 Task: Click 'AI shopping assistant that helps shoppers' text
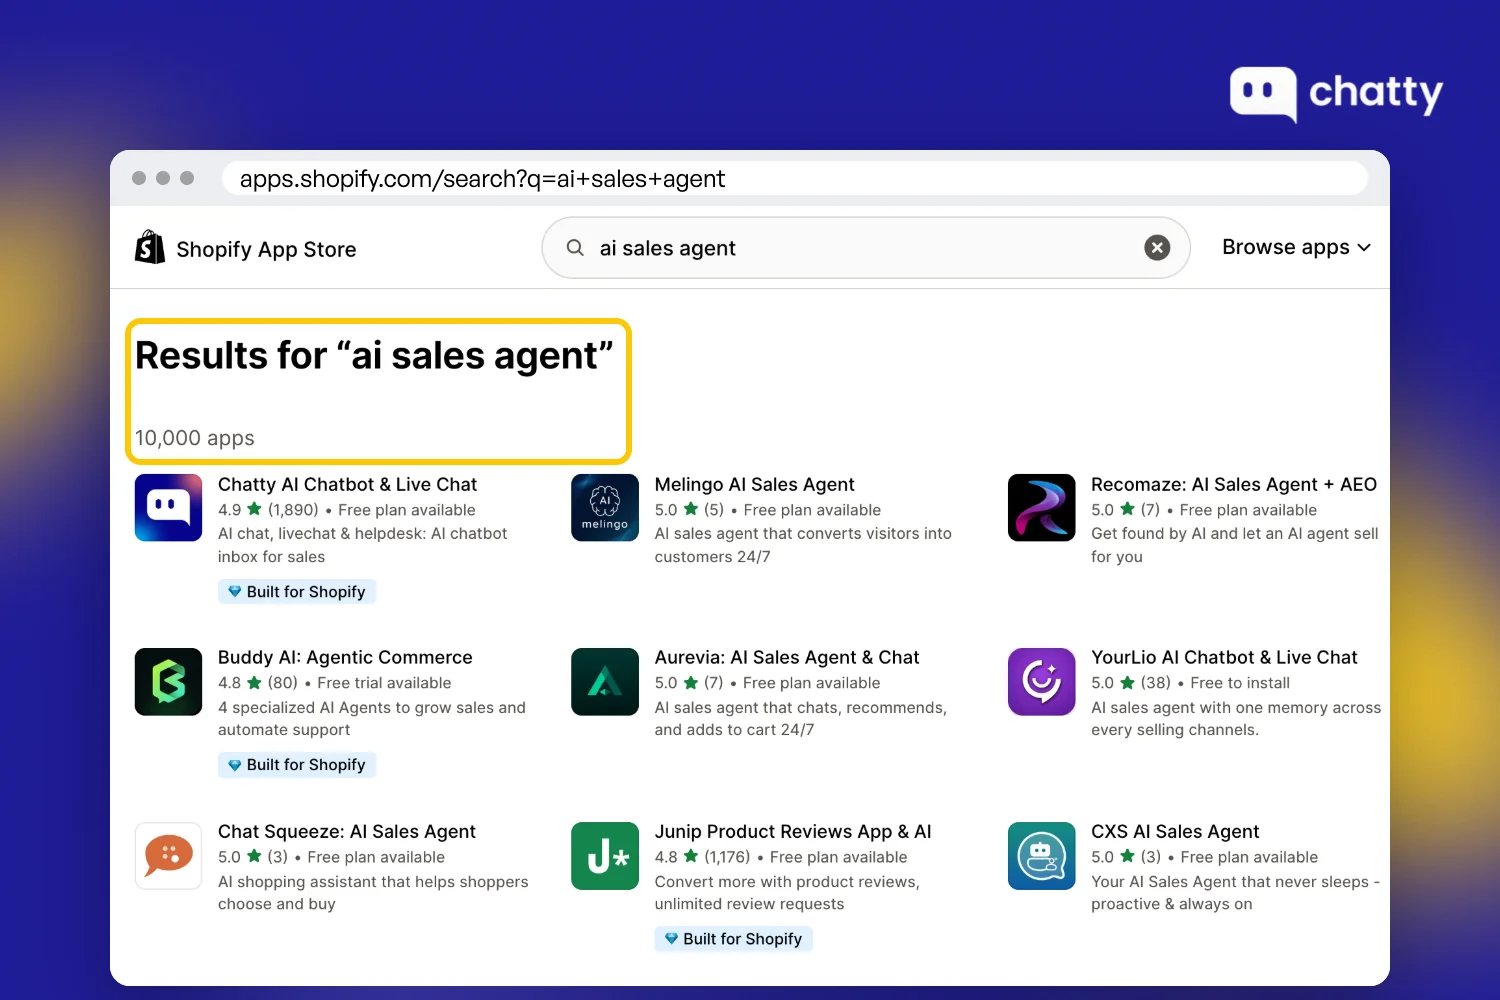pos(373,893)
